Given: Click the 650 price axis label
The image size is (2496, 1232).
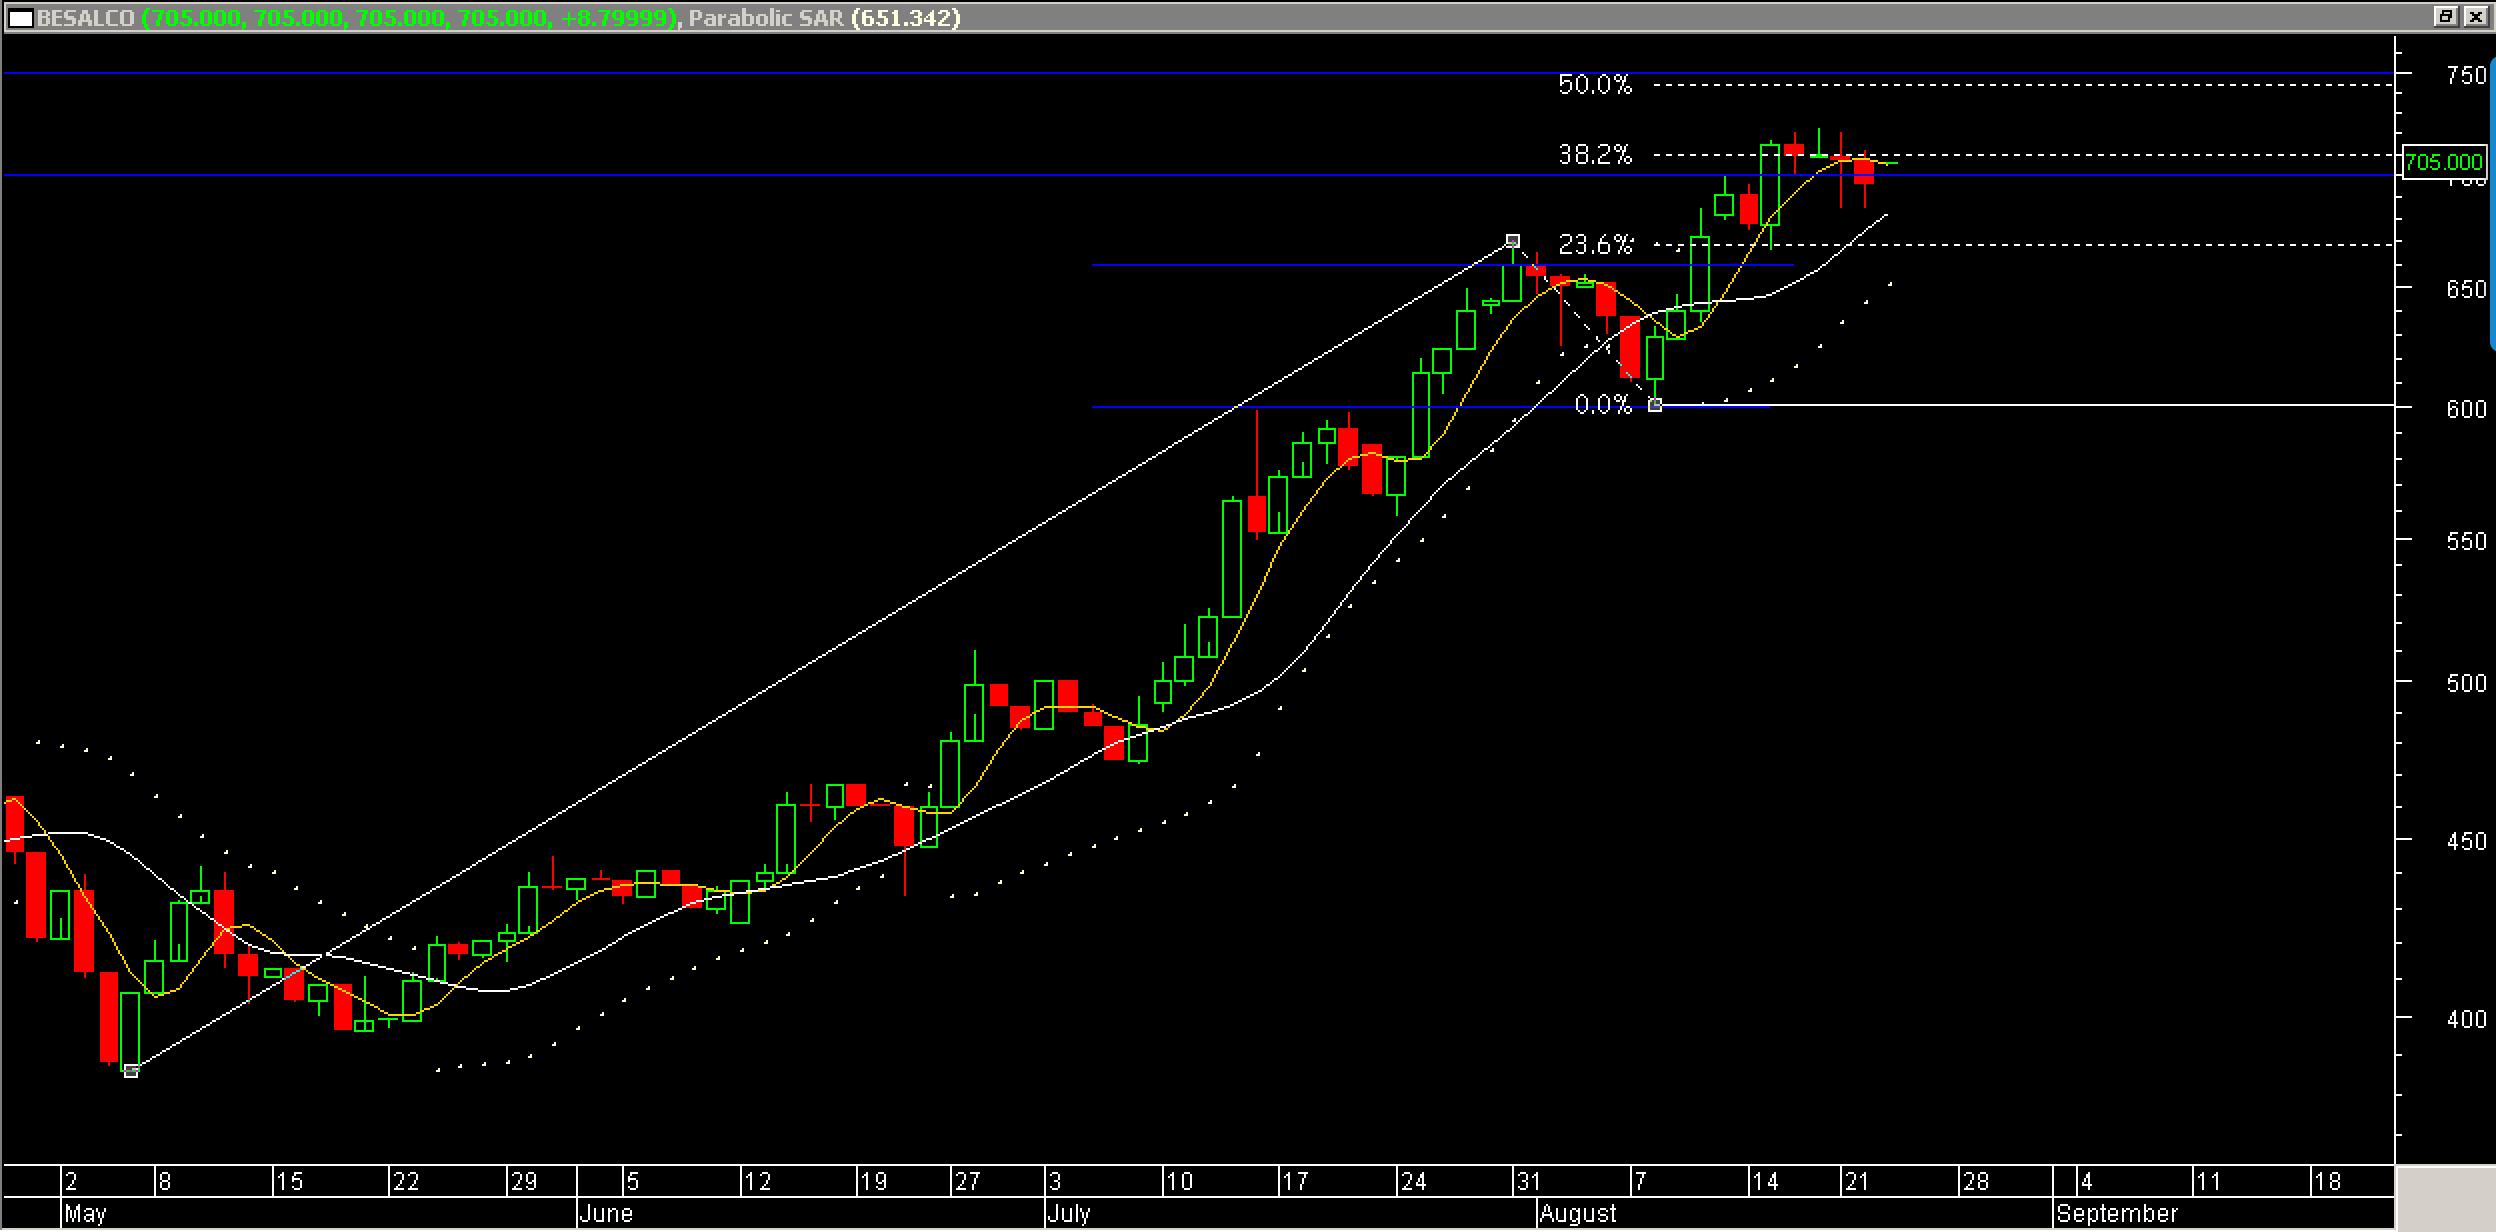Looking at the screenshot, I should click(2466, 290).
